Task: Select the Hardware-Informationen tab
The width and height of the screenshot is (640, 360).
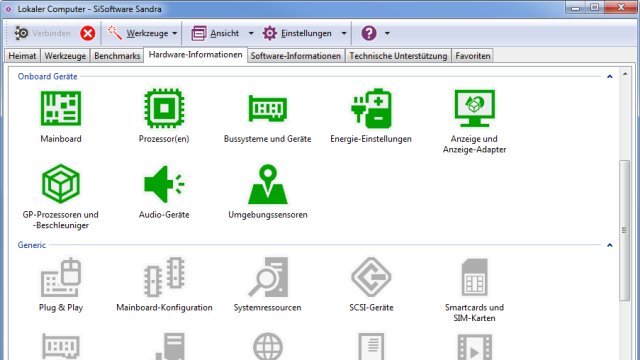Action: point(196,54)
